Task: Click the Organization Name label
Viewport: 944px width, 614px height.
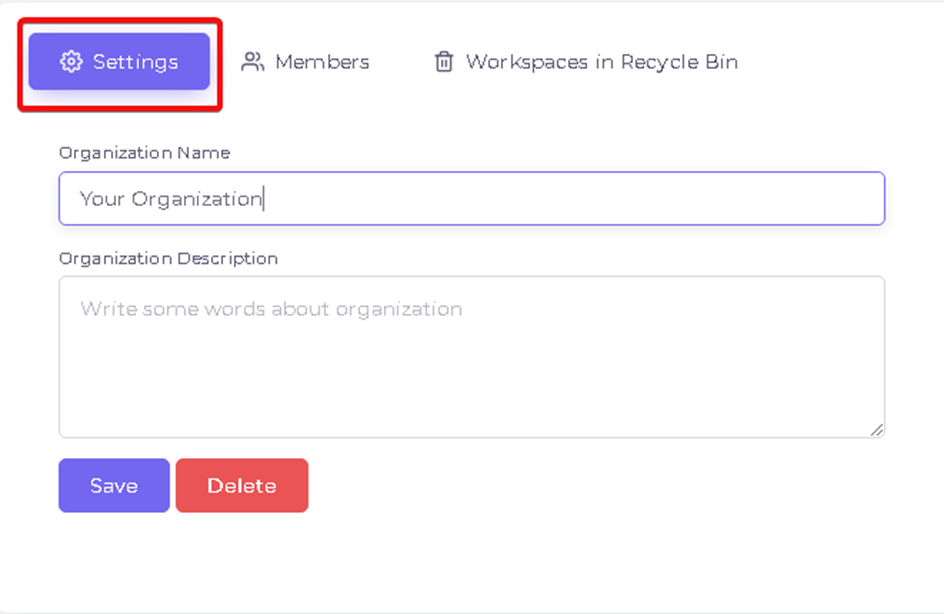Action: pyautogui.click(x=144, y=153)
